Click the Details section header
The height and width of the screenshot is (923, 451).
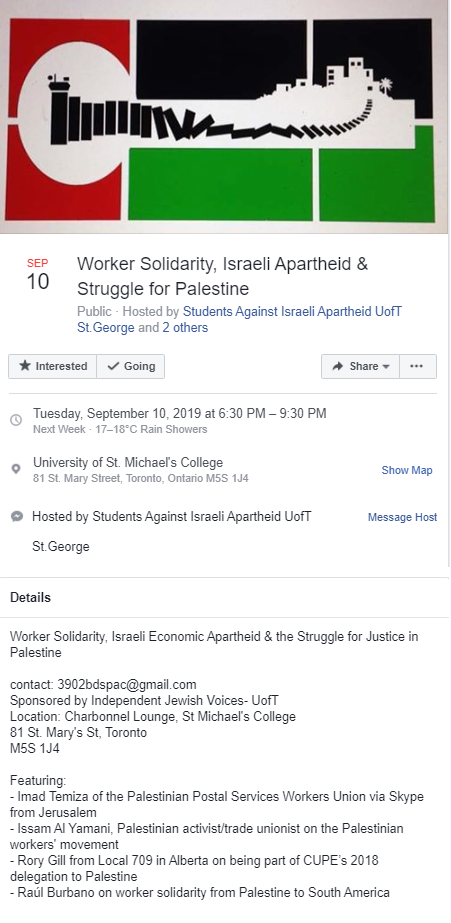pos(31,597)
